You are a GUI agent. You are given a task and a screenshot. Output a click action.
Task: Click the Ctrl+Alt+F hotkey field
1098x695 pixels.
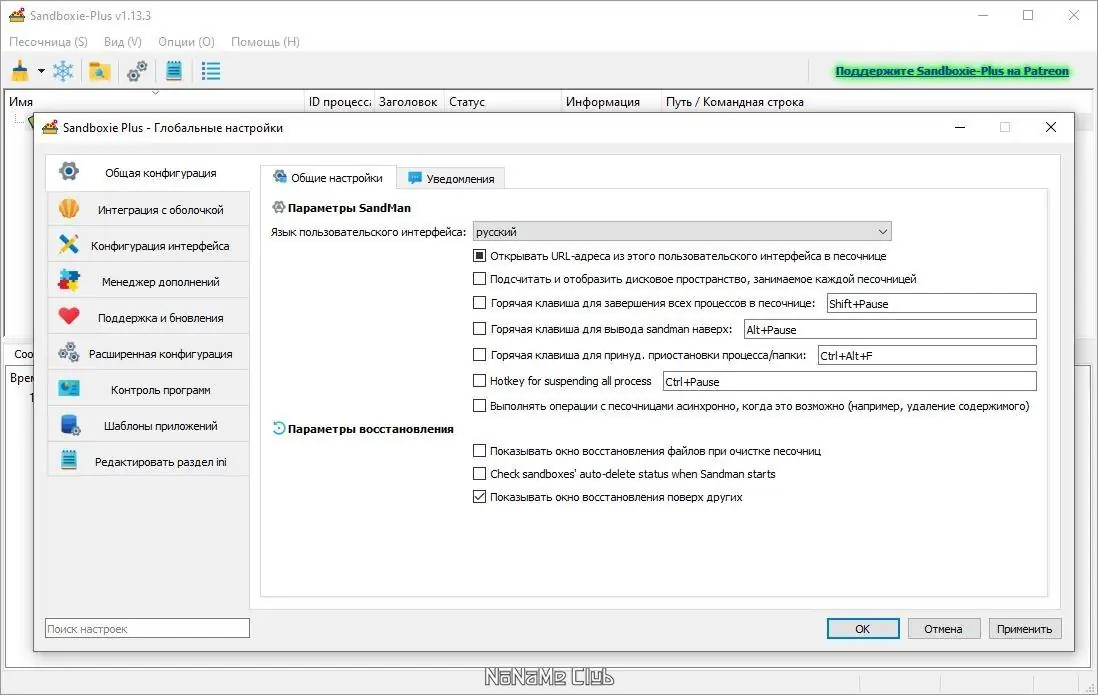[x=927, y=355]
